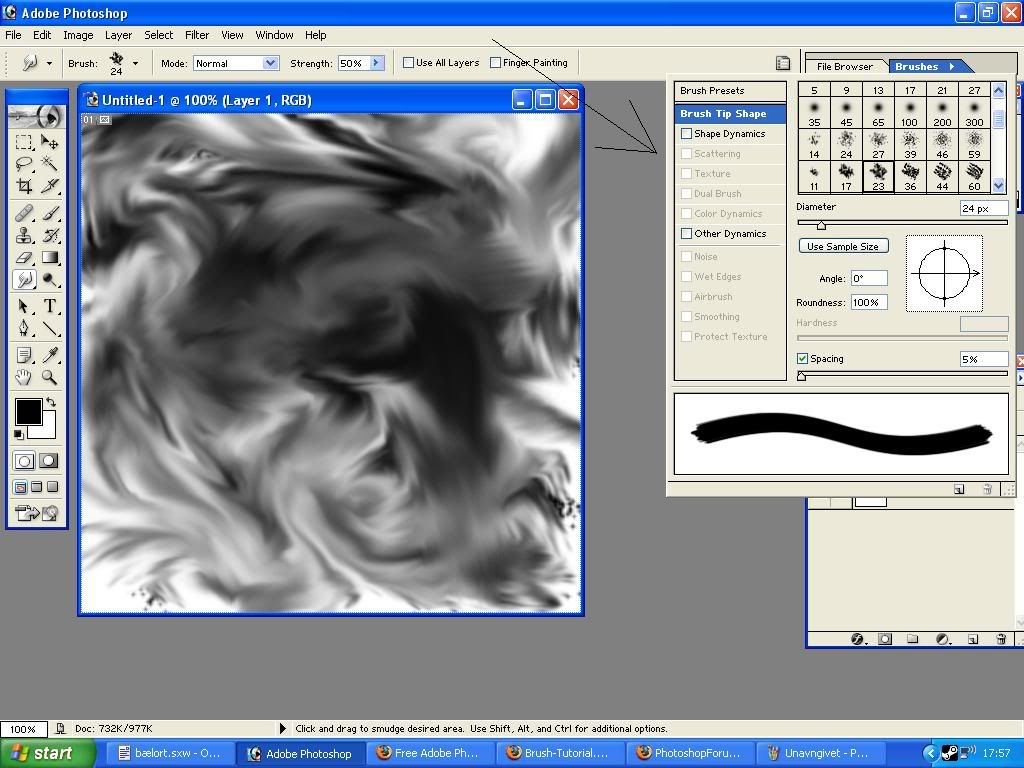This screenshot has width=1024, height=768.
Task: Select the Healing Brush tool
Action: [24, 213]
